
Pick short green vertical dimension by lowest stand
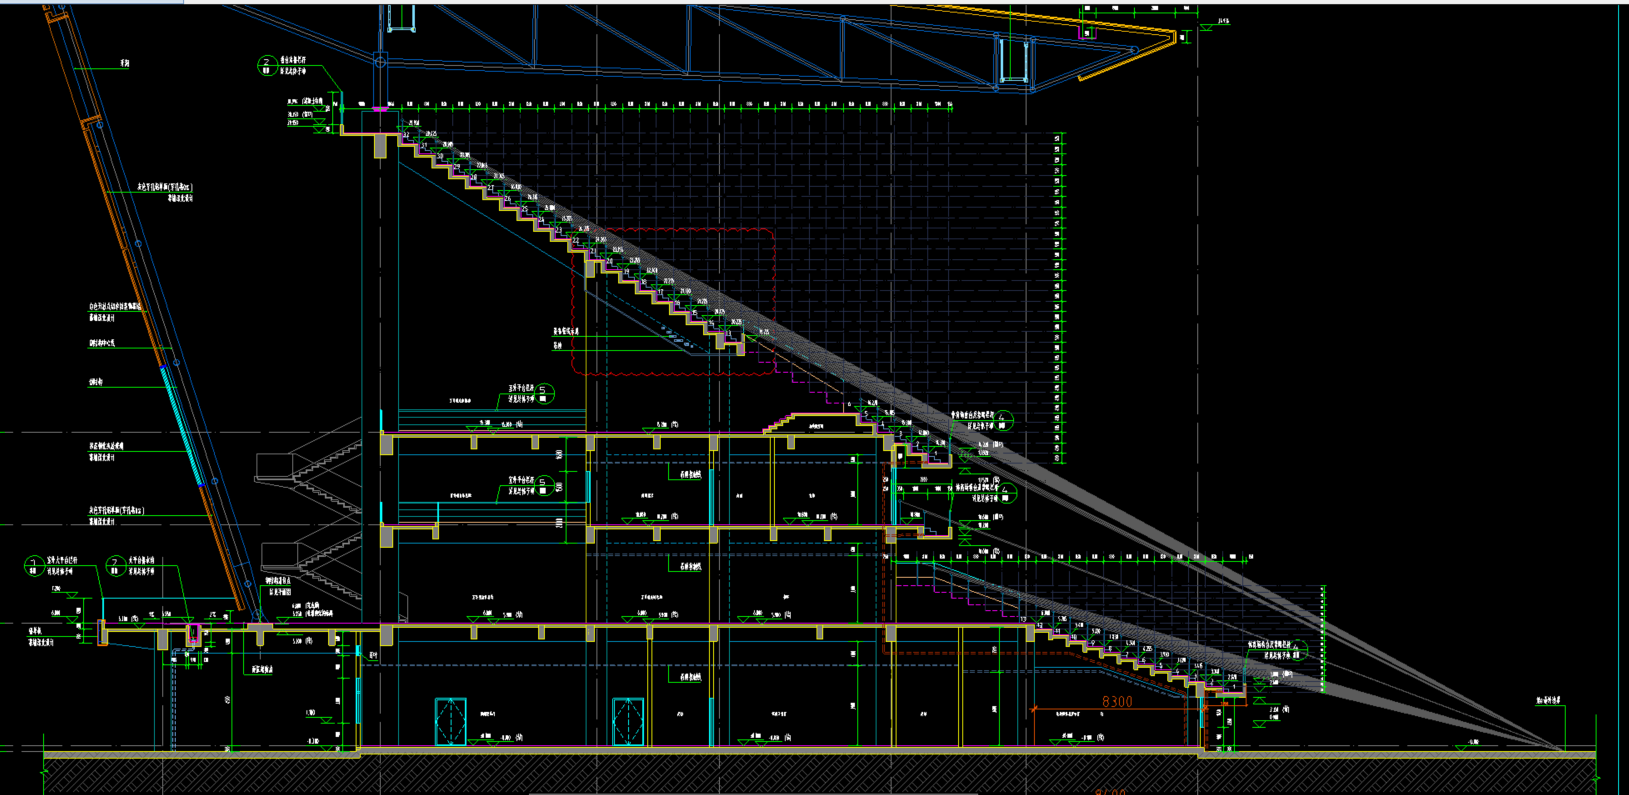[1323, 638]
